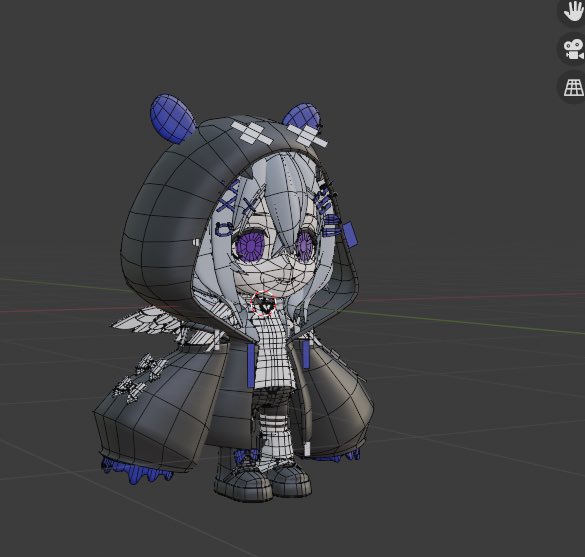The height and width of the screenshot is (557, 585).
Task: Activate the pan view hand icon
Action: point(573,11)
